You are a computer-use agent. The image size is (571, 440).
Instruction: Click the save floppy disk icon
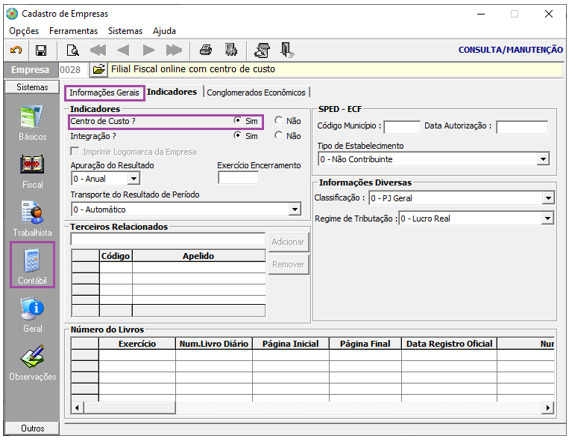40,50
